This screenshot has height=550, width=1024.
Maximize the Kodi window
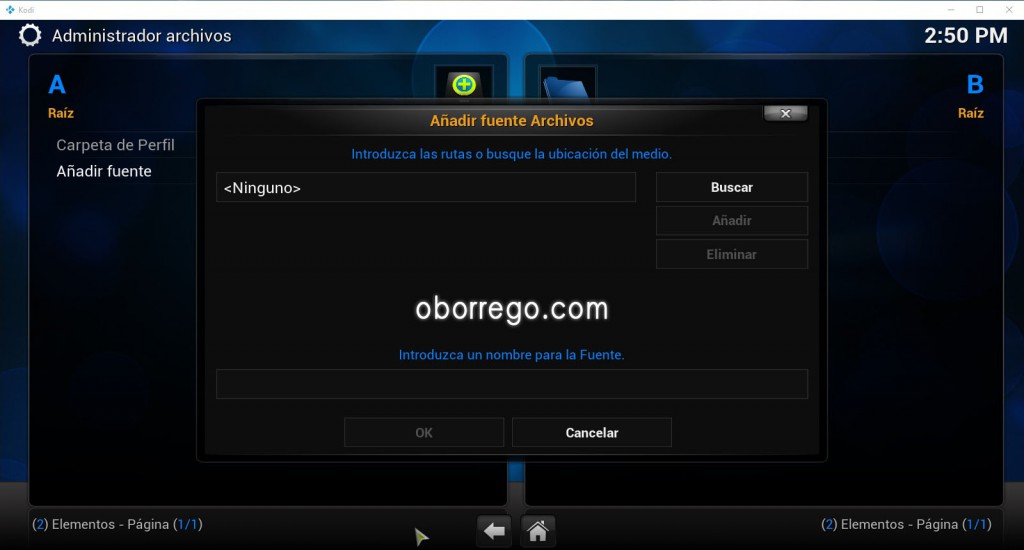[x=979, y=9]
